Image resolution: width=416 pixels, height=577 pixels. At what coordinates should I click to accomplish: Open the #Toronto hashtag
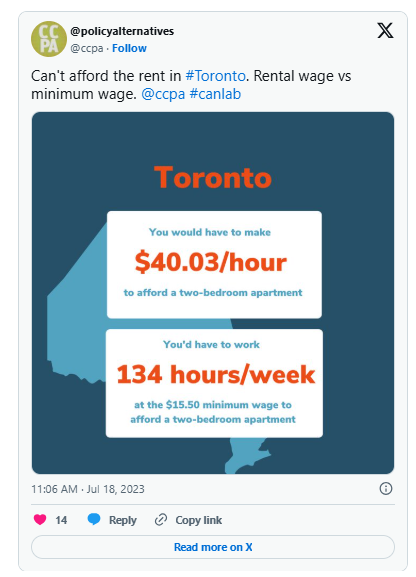pyautogui.click(x=215, y=76)
